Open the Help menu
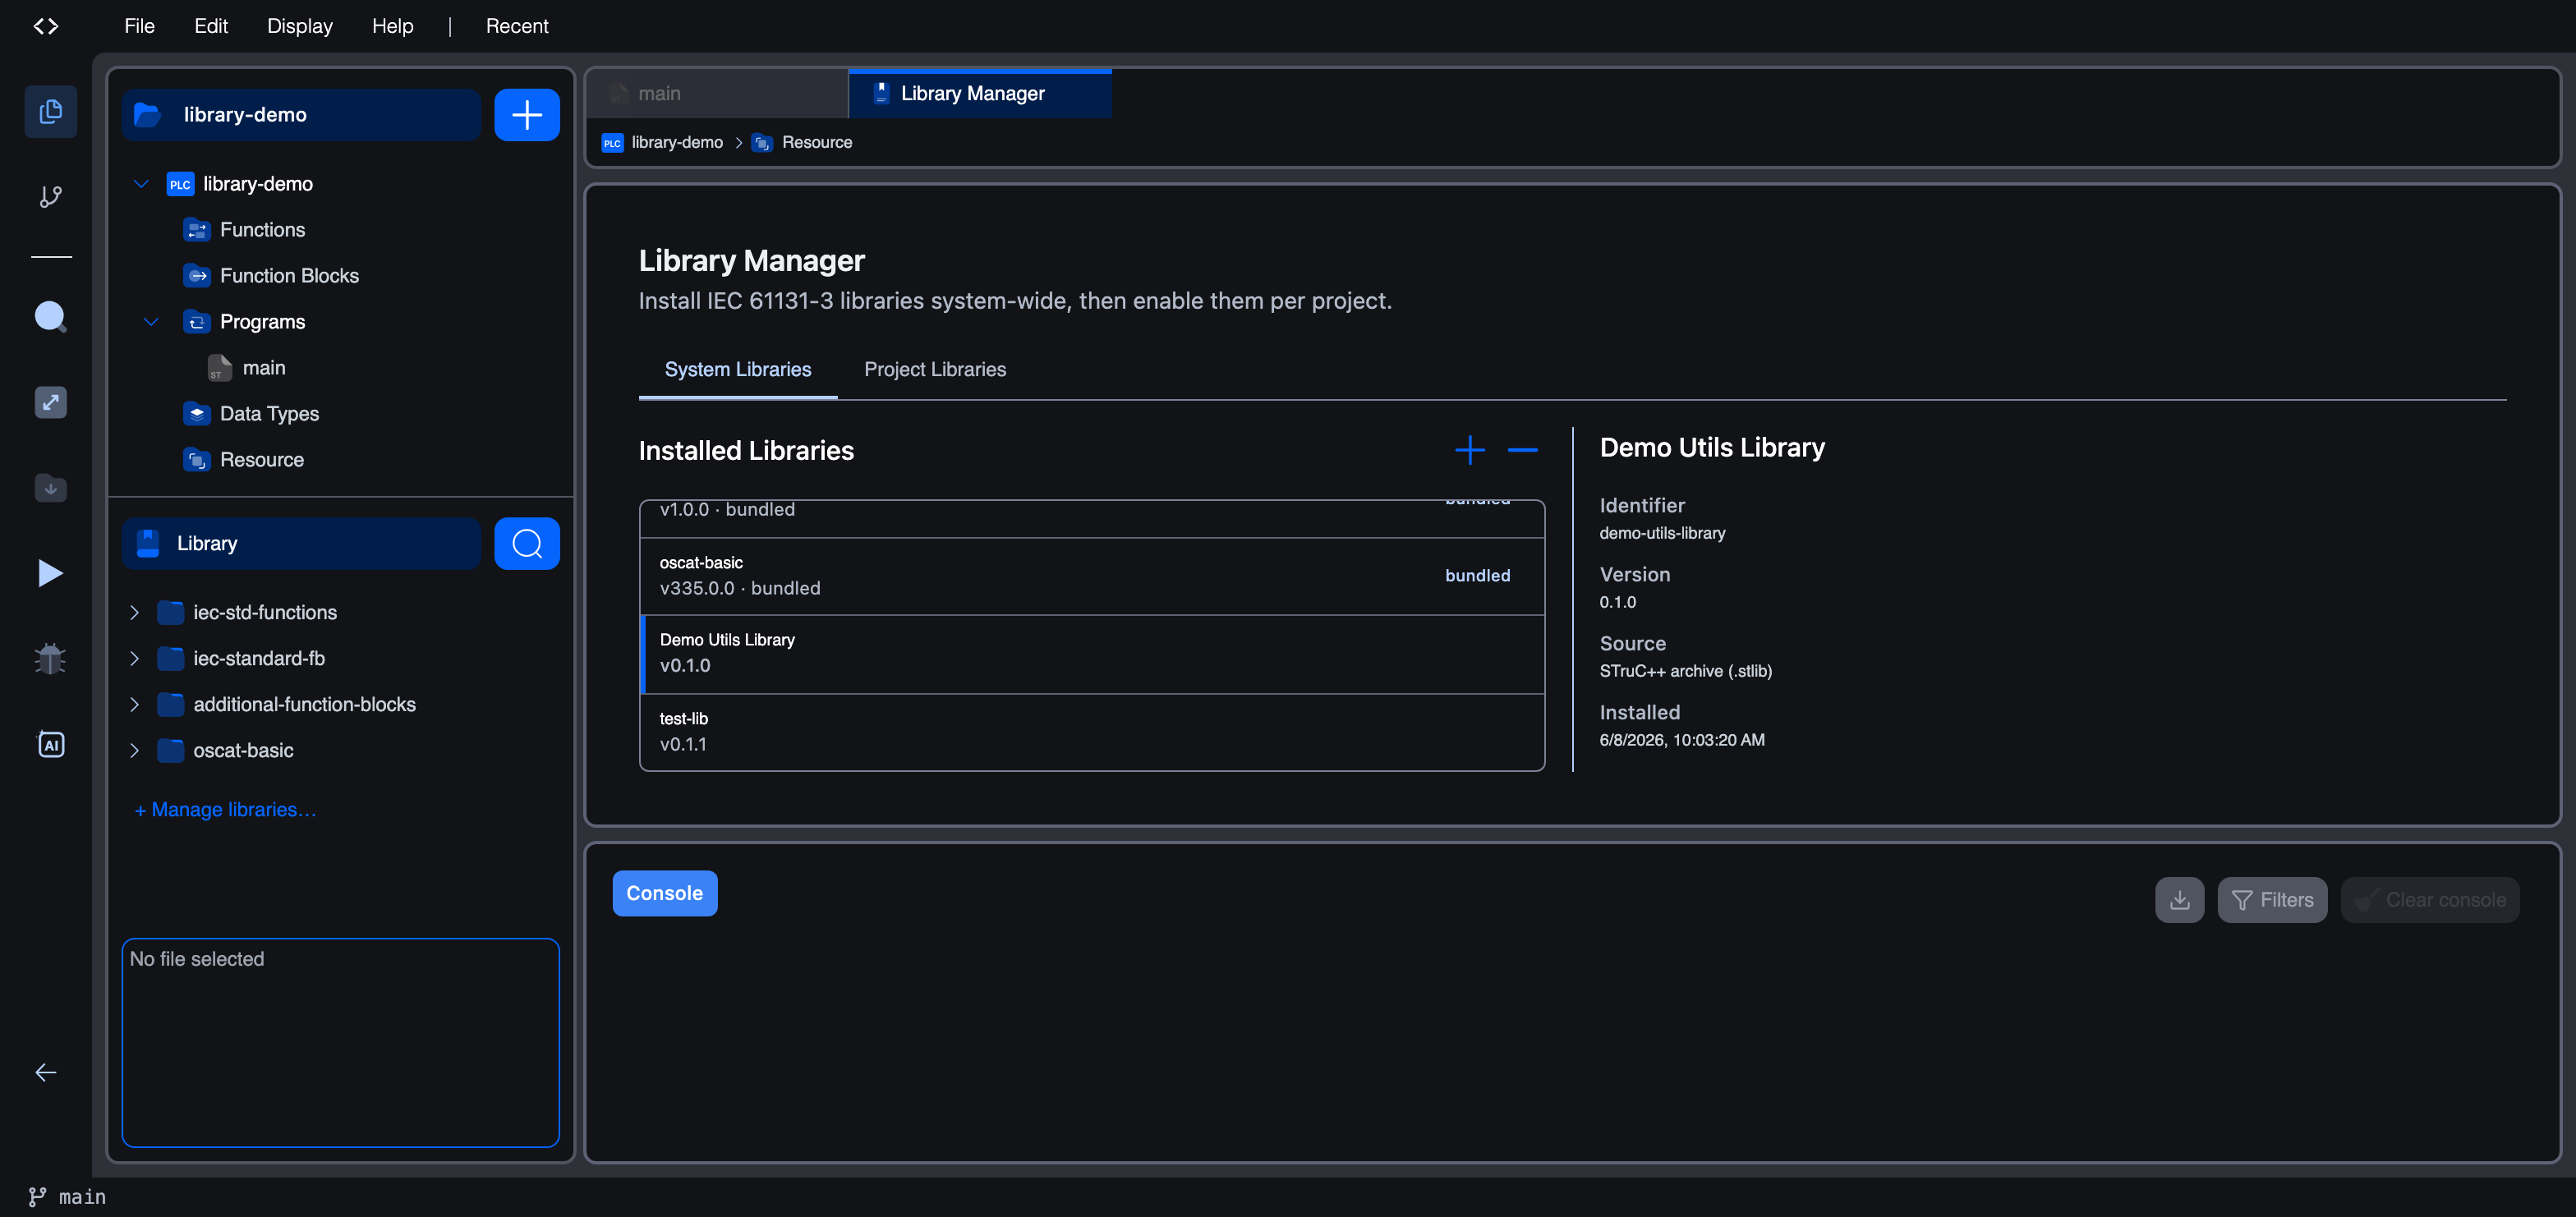 (392, 26)
